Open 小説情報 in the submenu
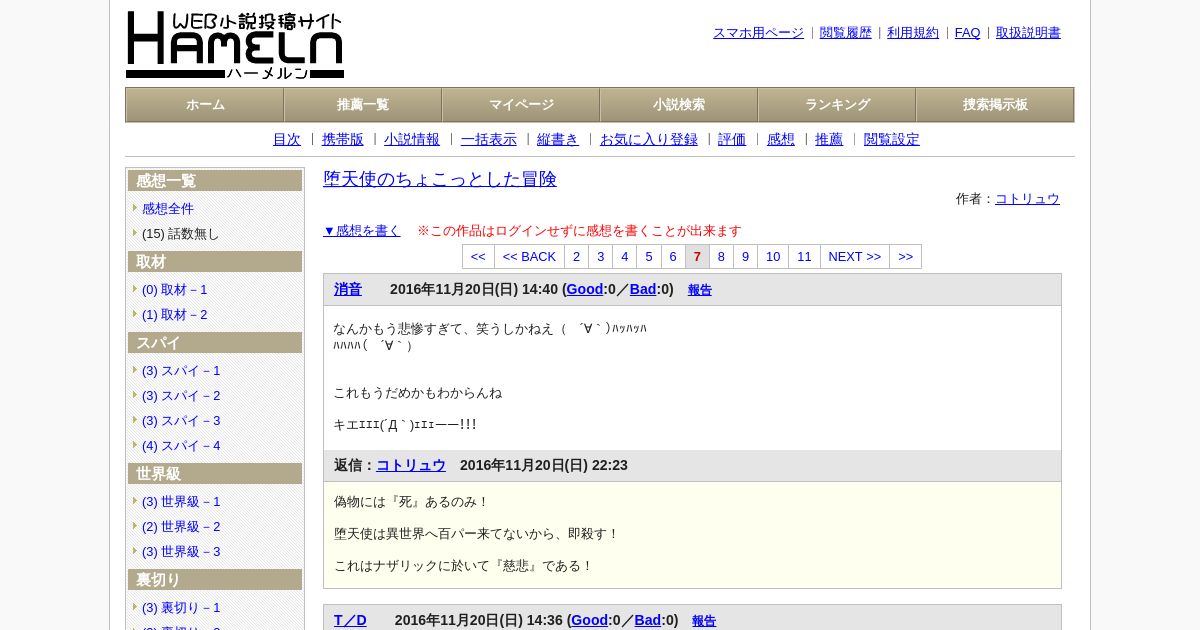The height and width of the screenshot is (630, 1200). (x=412, y=140)
